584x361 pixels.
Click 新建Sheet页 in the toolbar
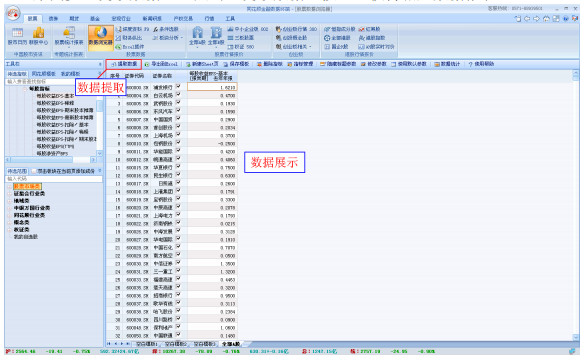(x=202, y=64)
